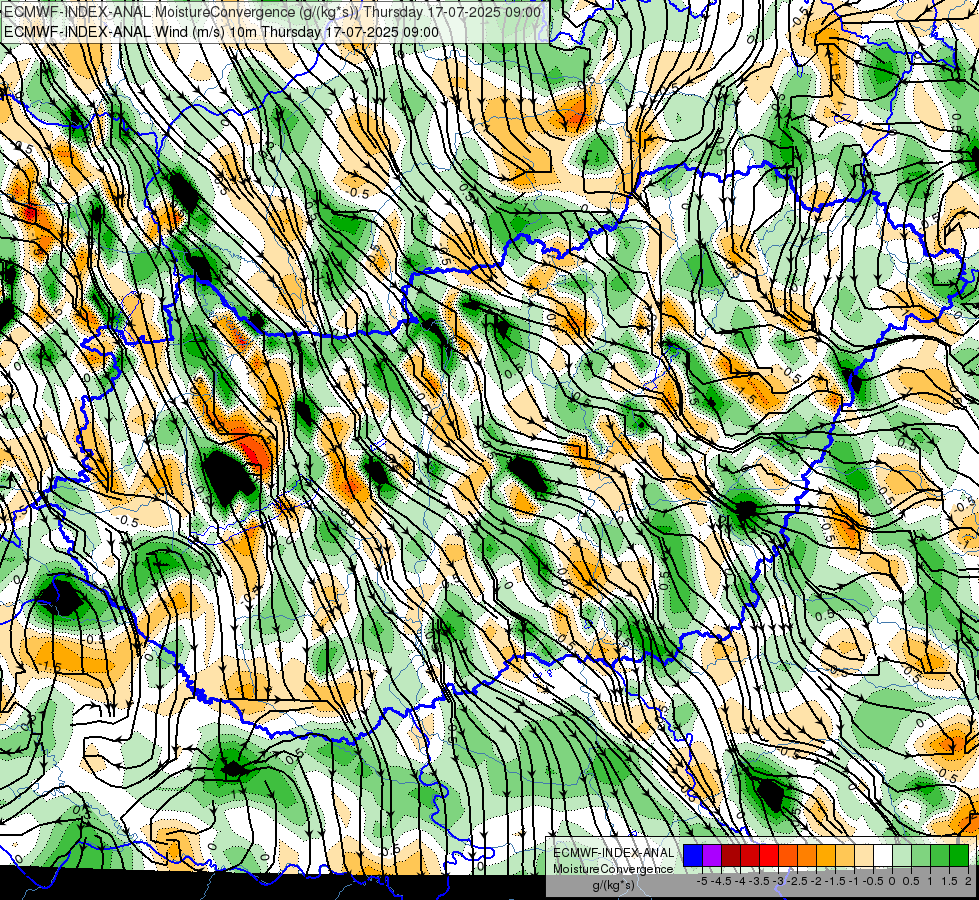Select the light orange swatch between -1.5 and -1

click(845, 856)
